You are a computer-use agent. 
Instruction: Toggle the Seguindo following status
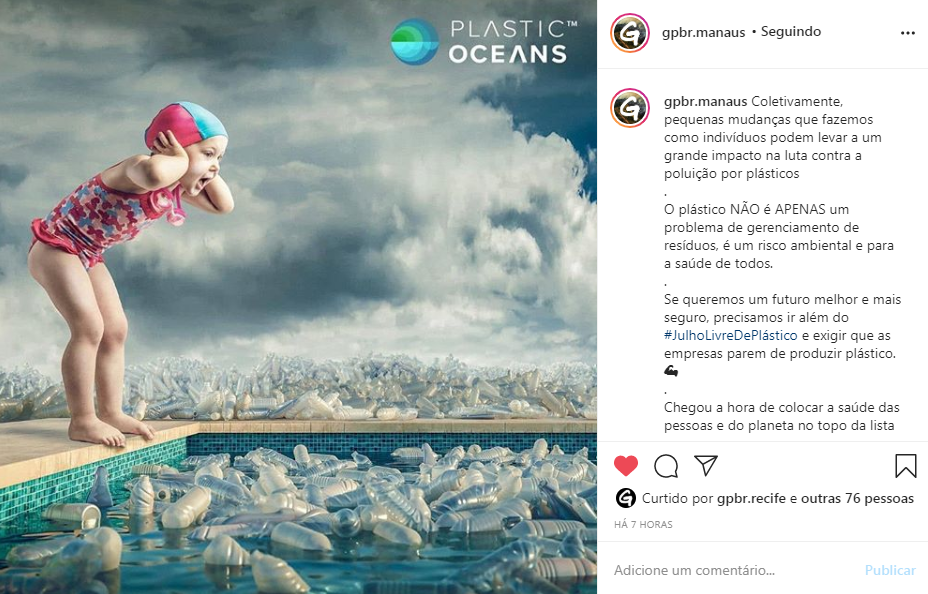coord(791,31)
